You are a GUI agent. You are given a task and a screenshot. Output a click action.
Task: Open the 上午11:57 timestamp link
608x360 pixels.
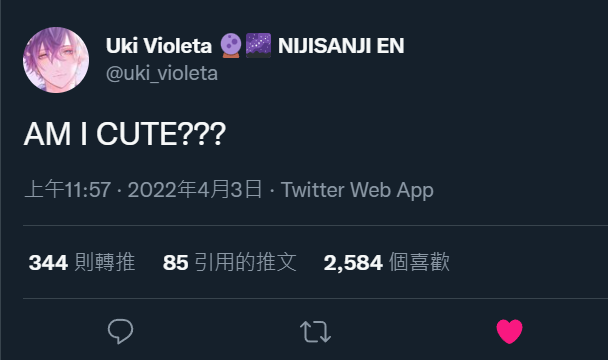[x=67, y=190]
